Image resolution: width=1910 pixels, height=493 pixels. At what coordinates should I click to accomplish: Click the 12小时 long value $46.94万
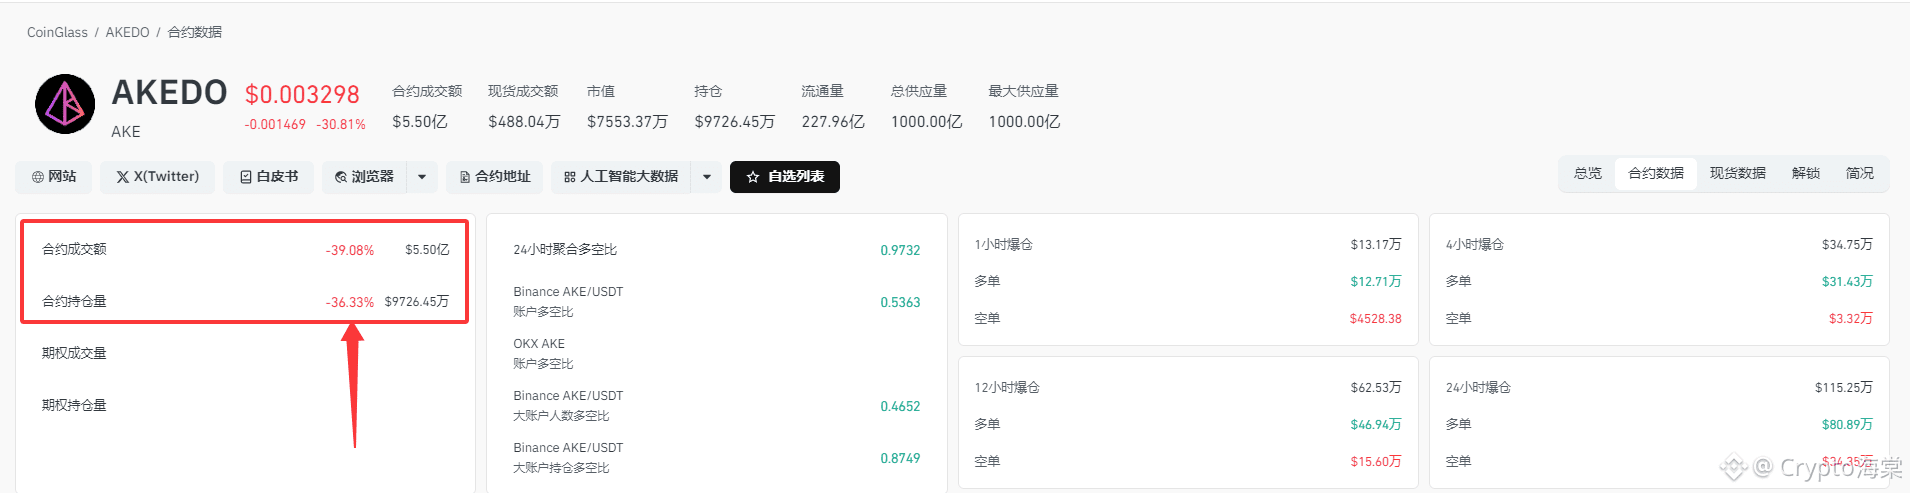(1376, 425)
